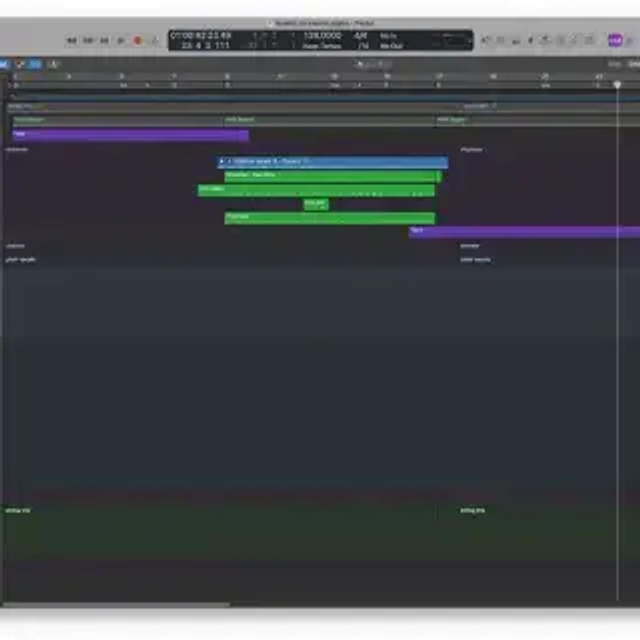Toggle the red record button
The height and width of the screenshot is (640, 640).
[138, 40]
